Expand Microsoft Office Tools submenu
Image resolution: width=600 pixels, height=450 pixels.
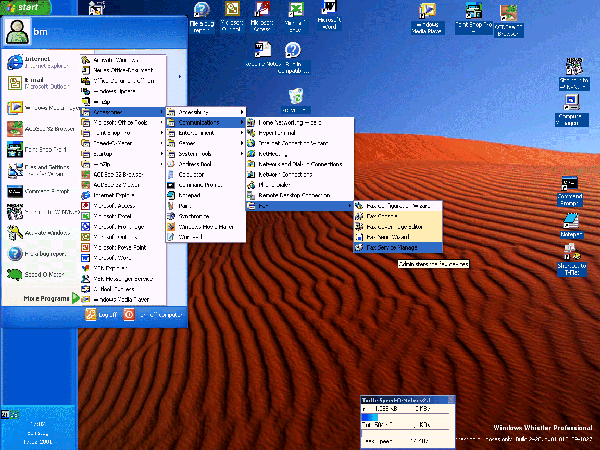tap(124, 122)
